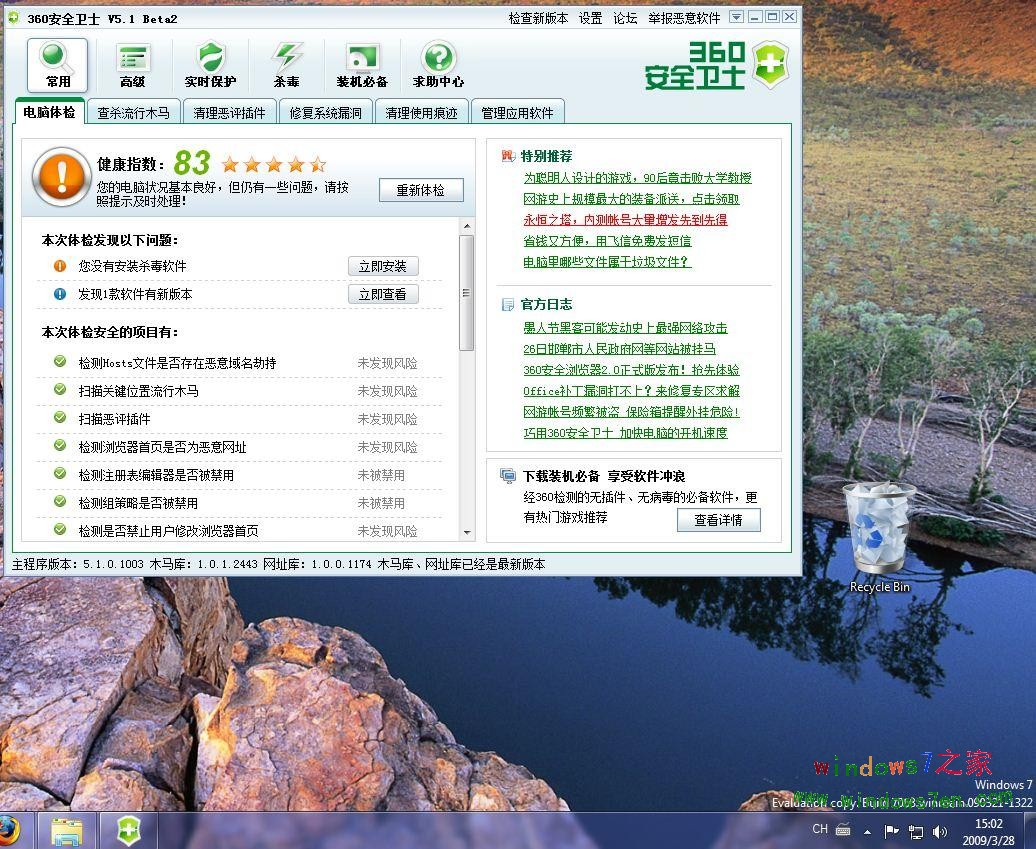
Task: Click the 360安全卫士 shield logo
Action: 768,64
